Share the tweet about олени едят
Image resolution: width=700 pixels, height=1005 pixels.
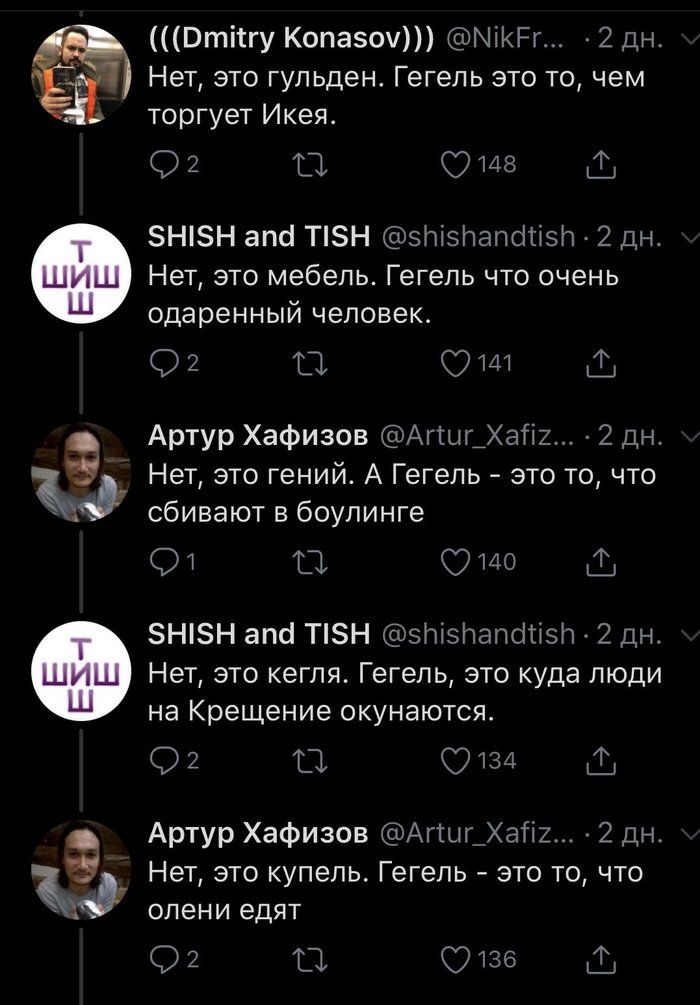598,960
